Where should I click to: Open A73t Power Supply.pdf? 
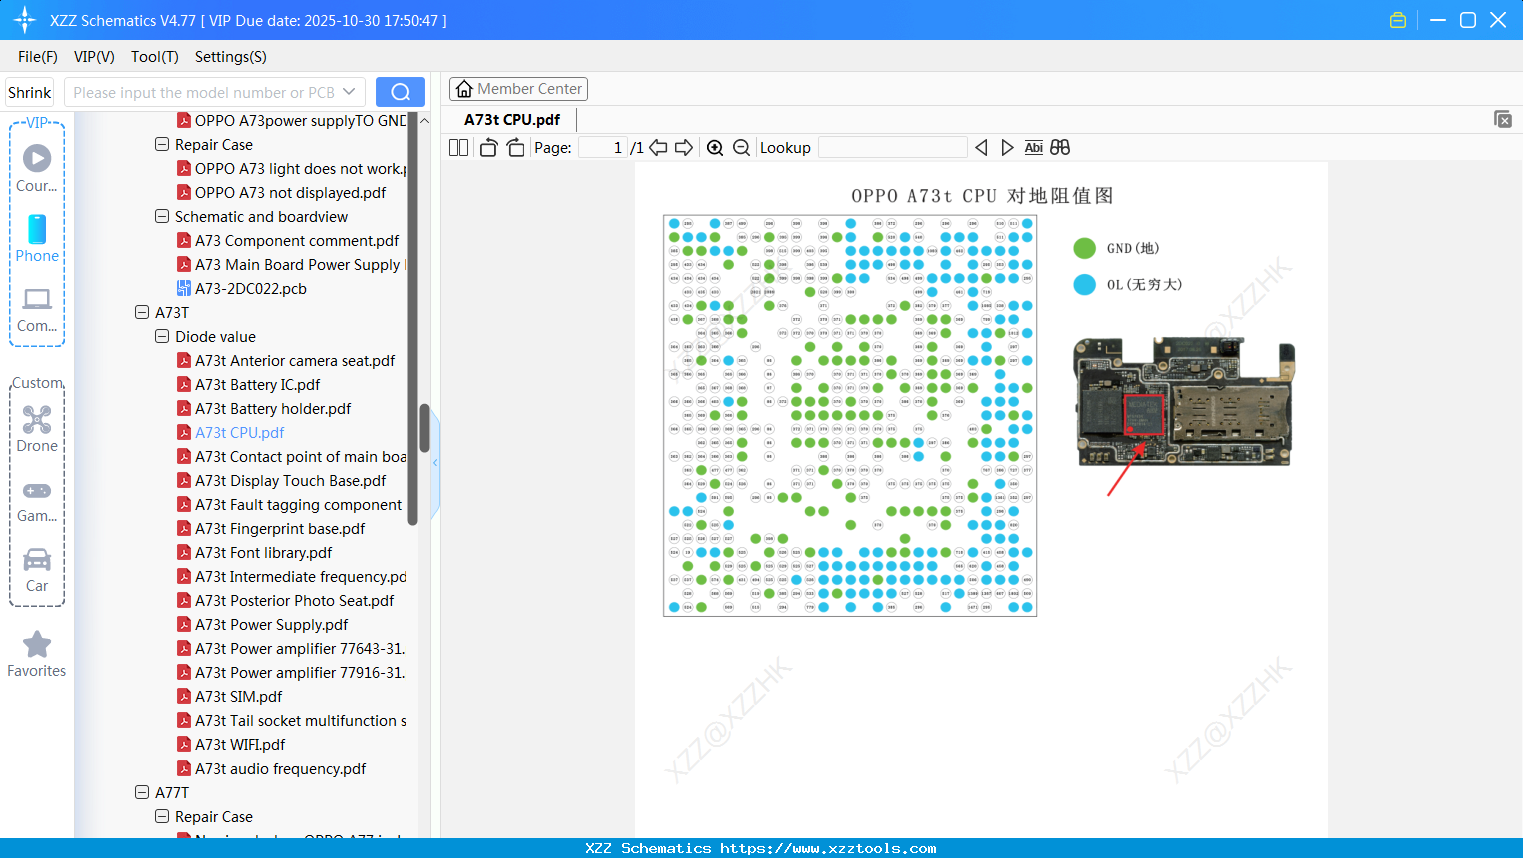pos(272,624)
